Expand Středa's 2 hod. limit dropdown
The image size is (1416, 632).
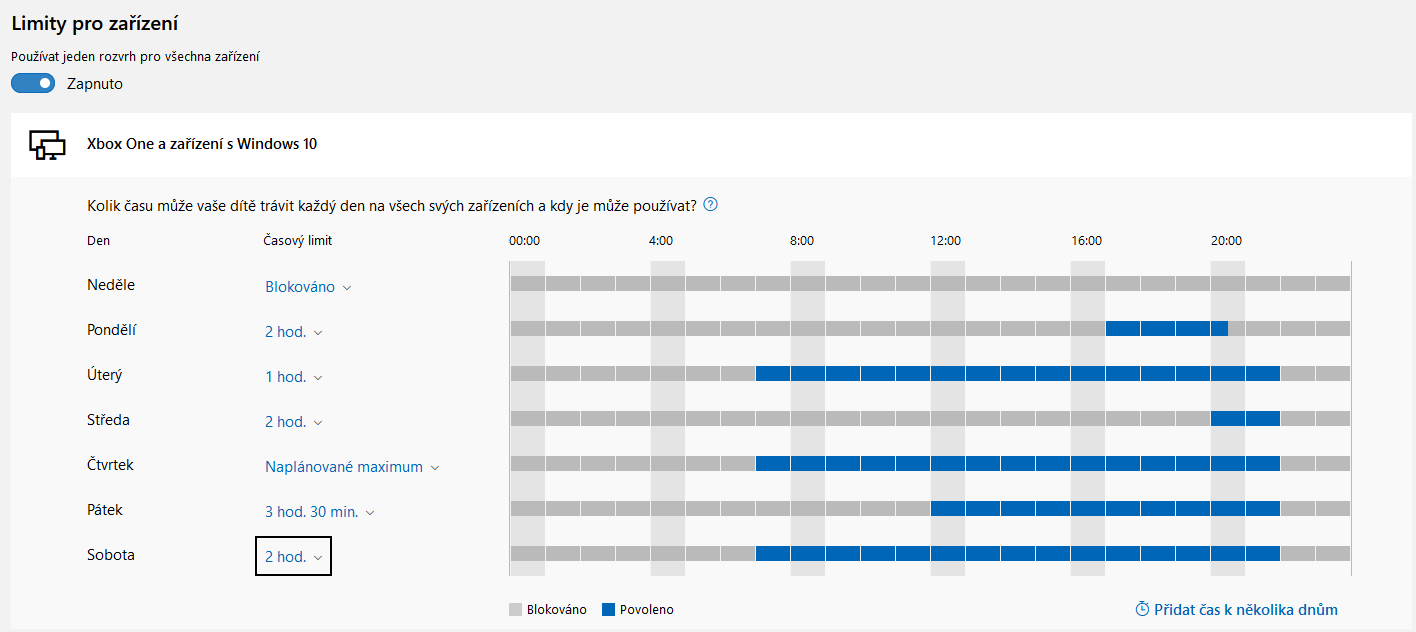(x=293, y=422)
